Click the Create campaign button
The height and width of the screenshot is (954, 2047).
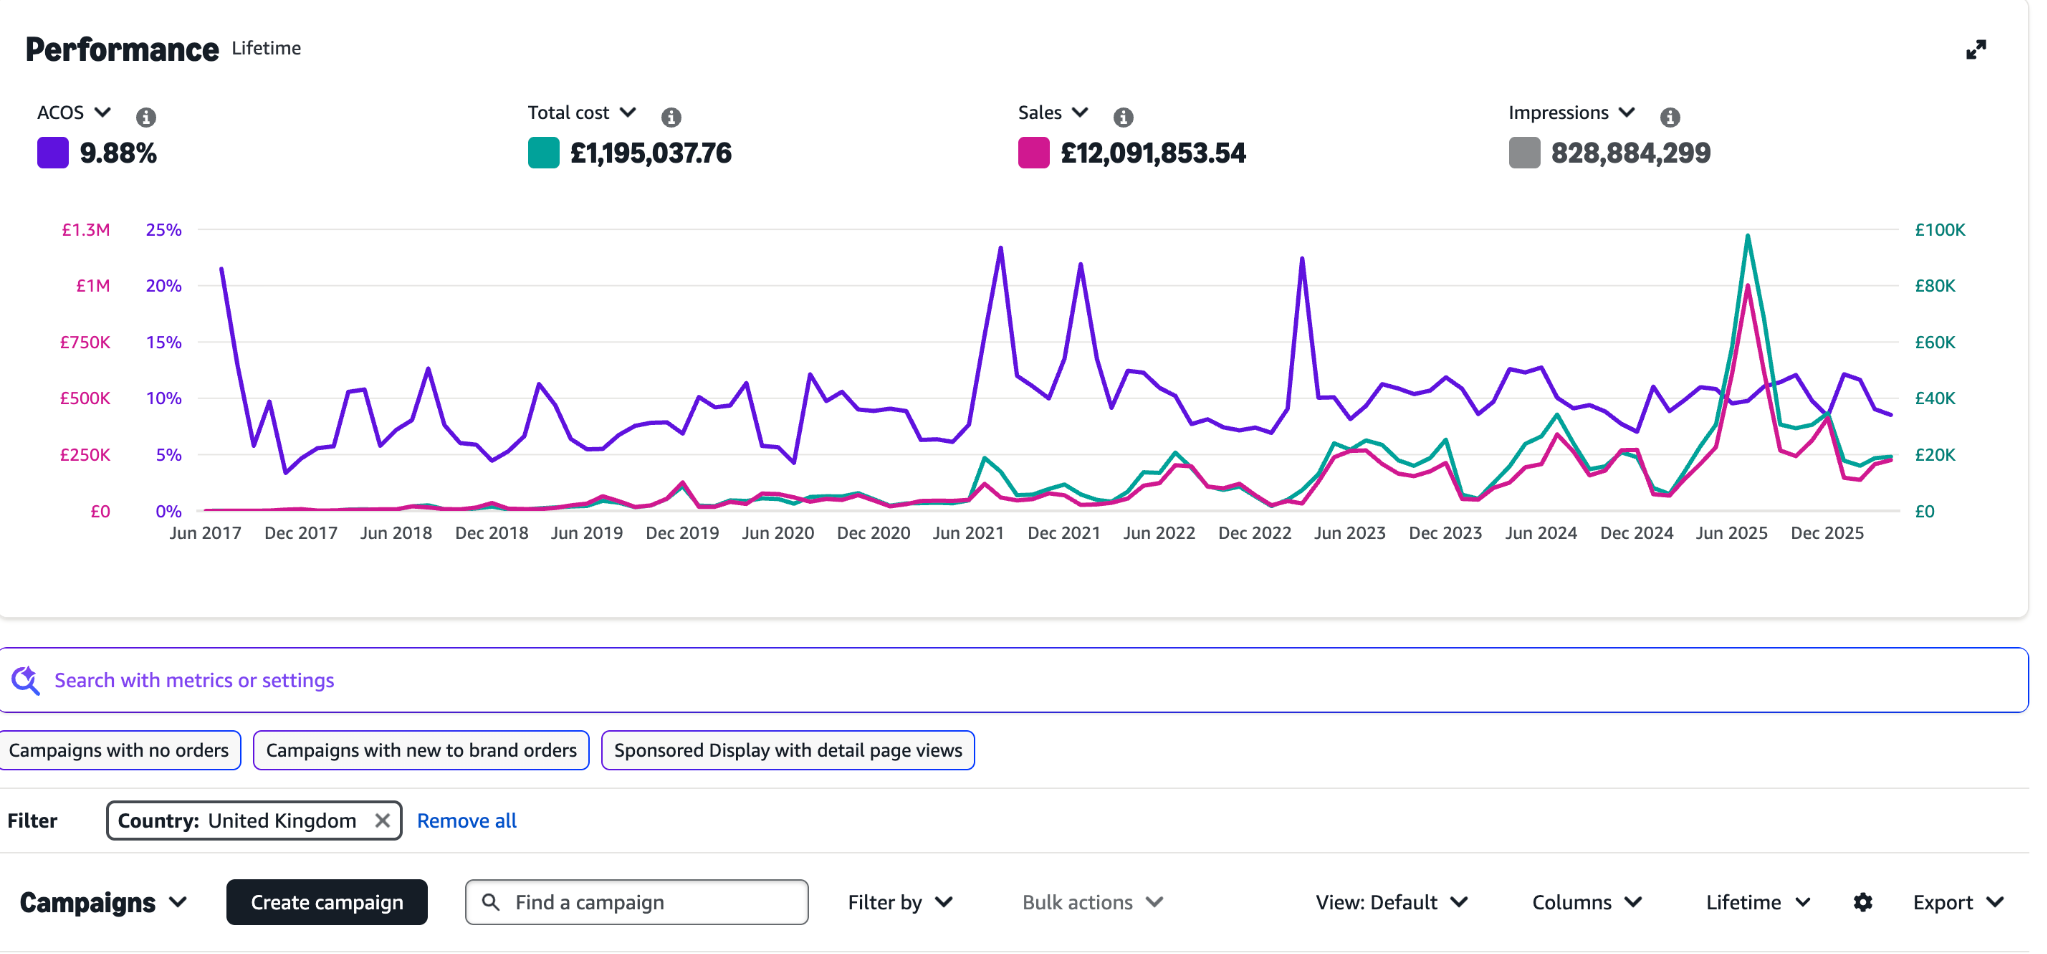[327, 902]
